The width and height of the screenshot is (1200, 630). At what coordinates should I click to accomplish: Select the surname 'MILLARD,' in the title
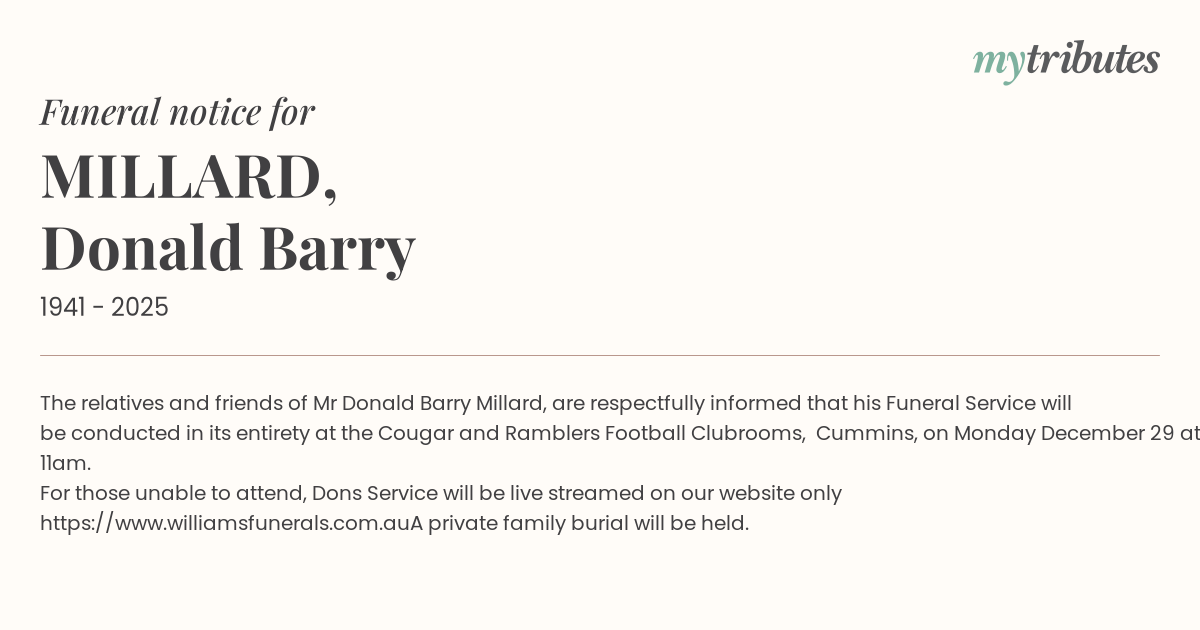(x=189, y=177)
